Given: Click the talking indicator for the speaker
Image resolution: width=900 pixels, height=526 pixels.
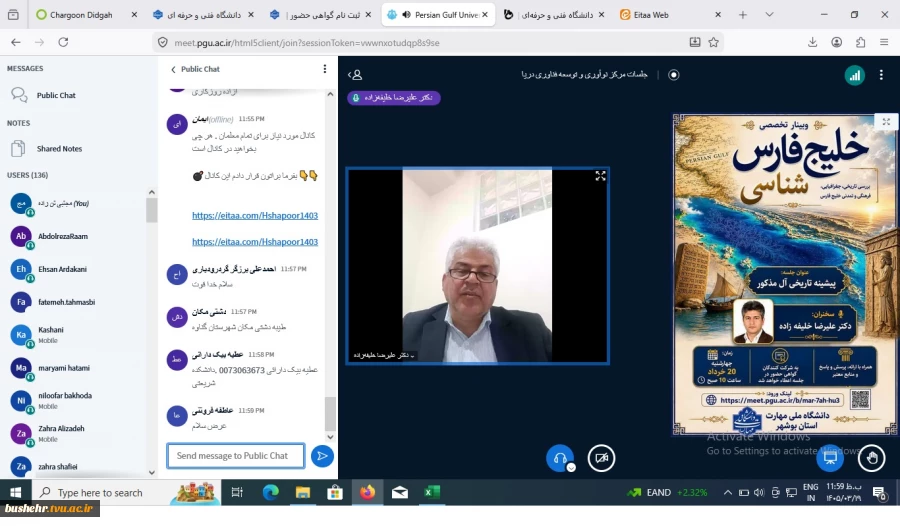Looking at the screenshot, I should click(x=394, y=98).
